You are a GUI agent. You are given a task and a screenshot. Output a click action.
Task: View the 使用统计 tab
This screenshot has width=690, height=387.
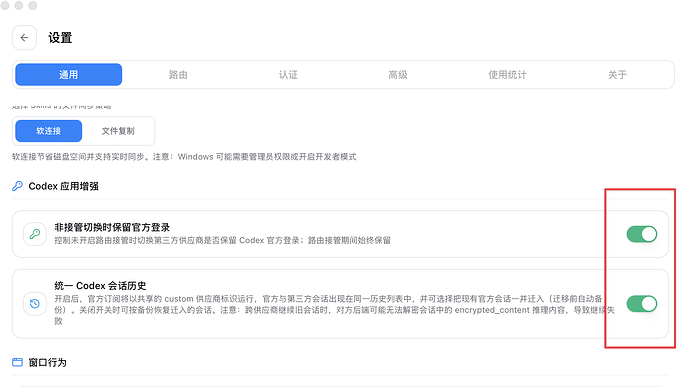pyautogui.click(x=507, y=74)
